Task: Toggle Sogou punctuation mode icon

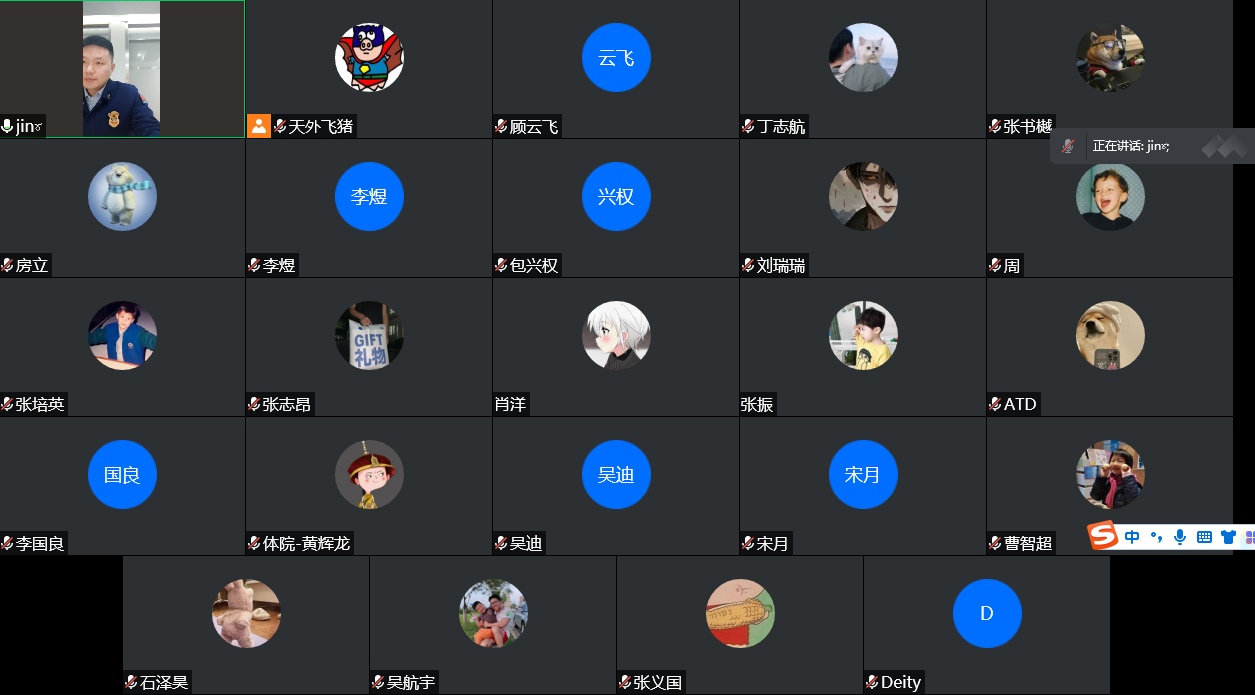Action: tap(1157, 537)
